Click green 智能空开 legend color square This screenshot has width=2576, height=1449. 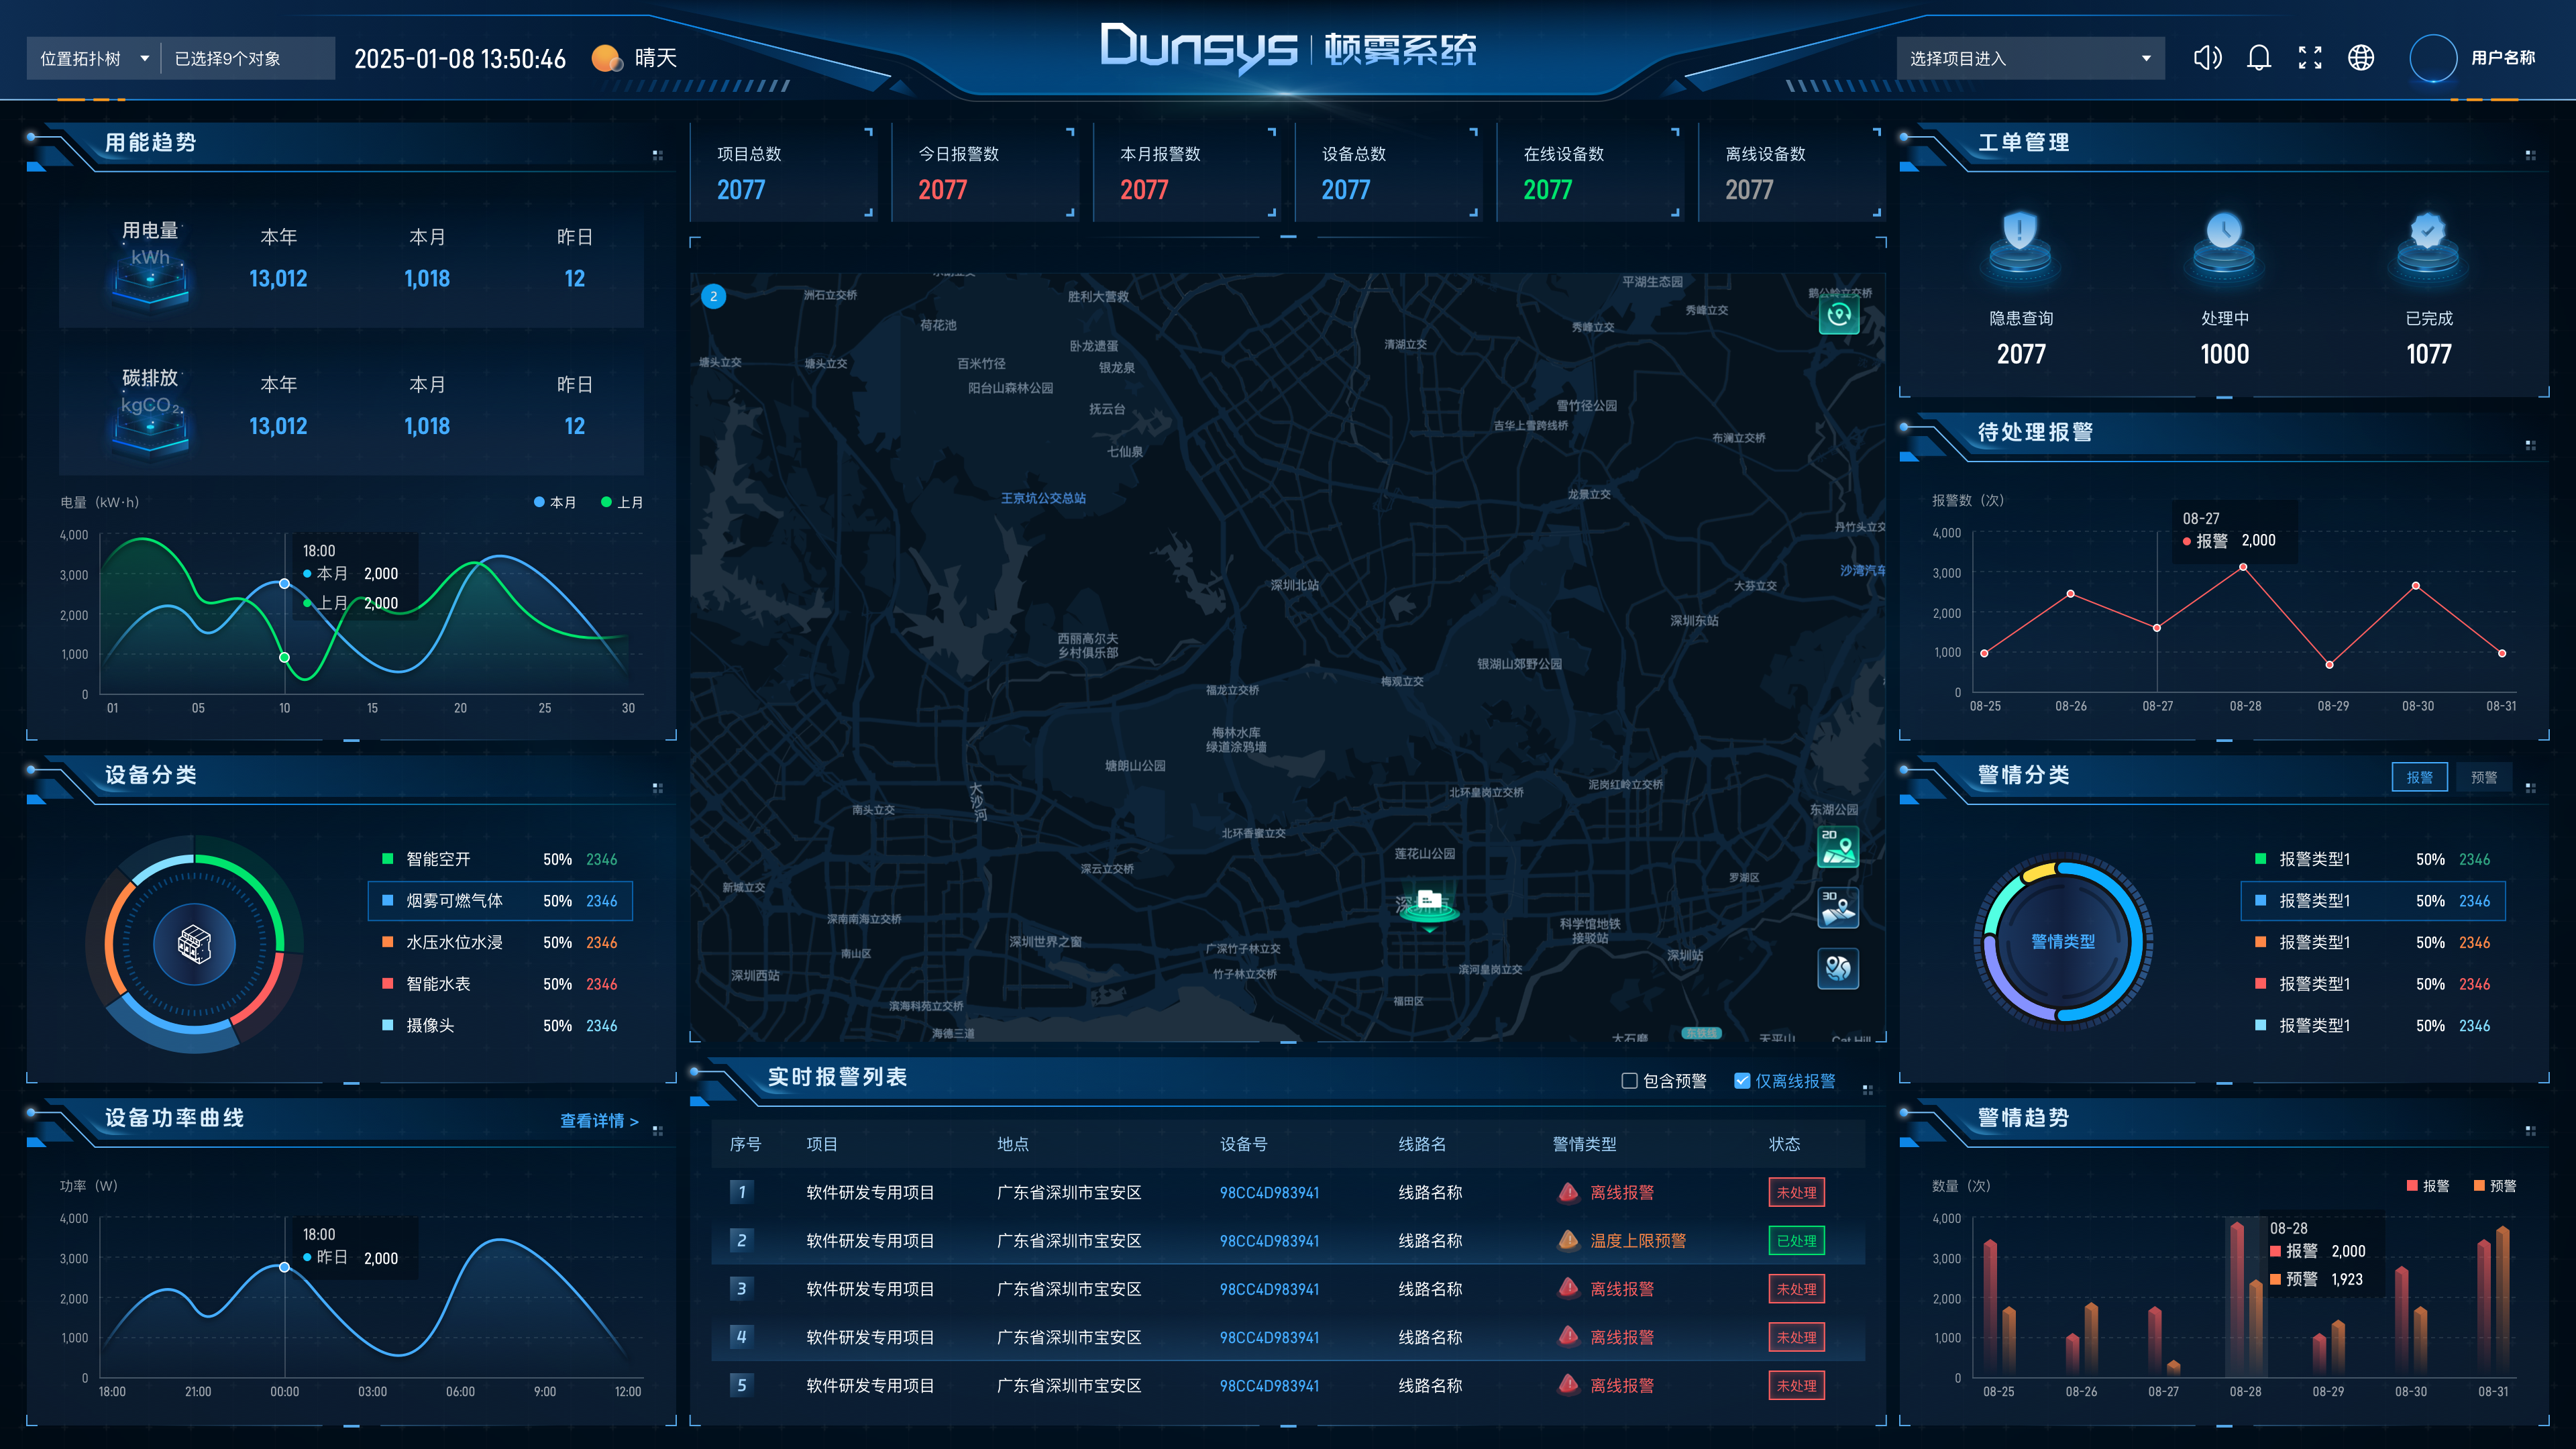(388, 859)
